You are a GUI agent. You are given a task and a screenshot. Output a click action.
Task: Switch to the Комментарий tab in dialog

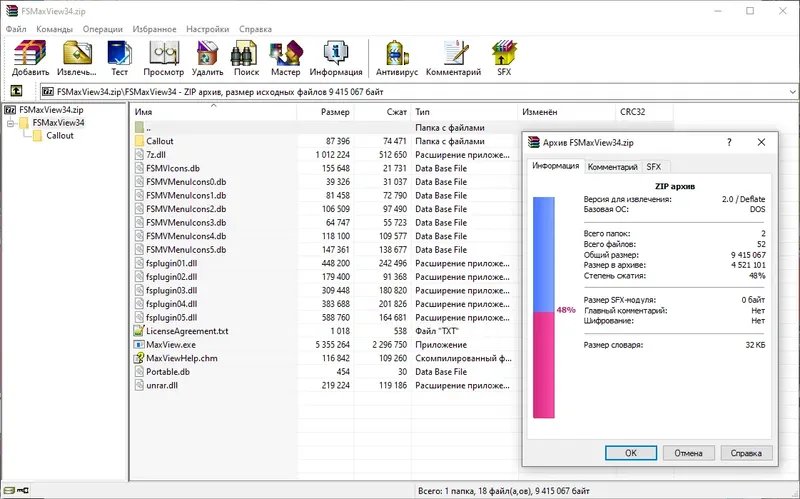tap(612, 167)
